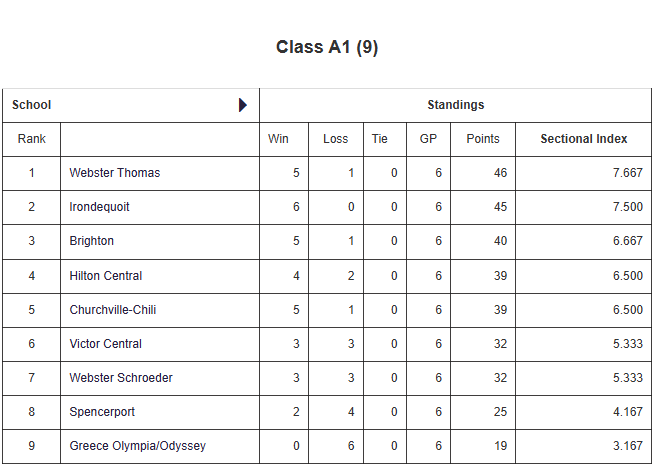
Task: Open the Irondequoit team entry
Action: pyautogui.click(x=99, y=207)
